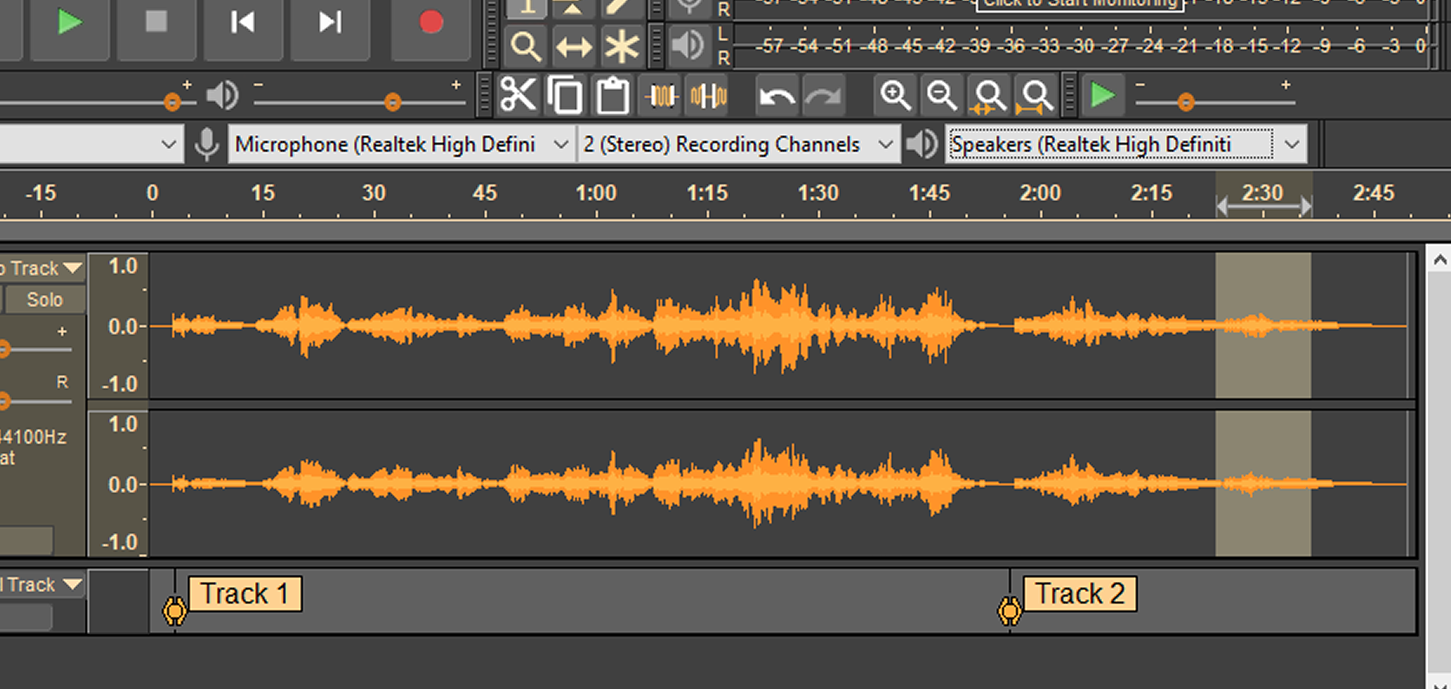Open the label track dropdown menu
This screenshot has height=689, width=1451.
click(42, 585)
